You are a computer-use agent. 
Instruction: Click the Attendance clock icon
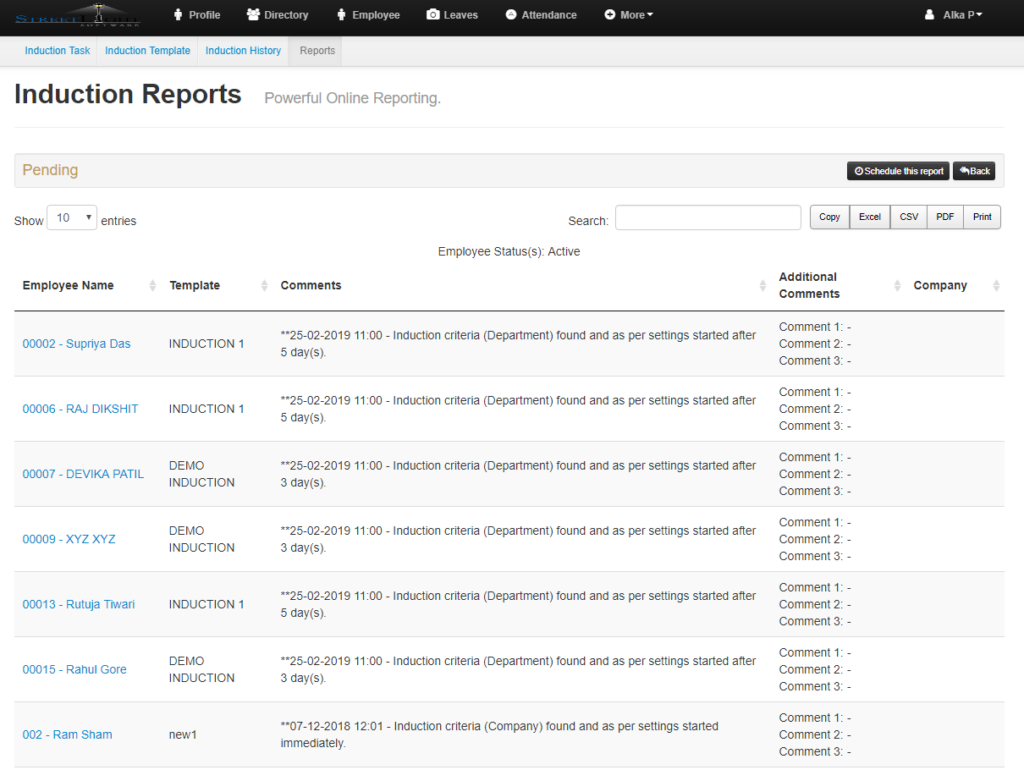(511, 15)
